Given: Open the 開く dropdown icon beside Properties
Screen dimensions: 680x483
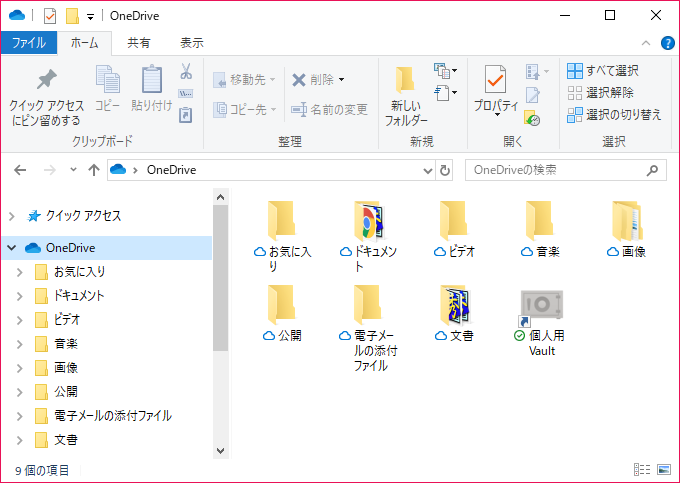Looking at the screenshot, I should [x=537, y=72].
